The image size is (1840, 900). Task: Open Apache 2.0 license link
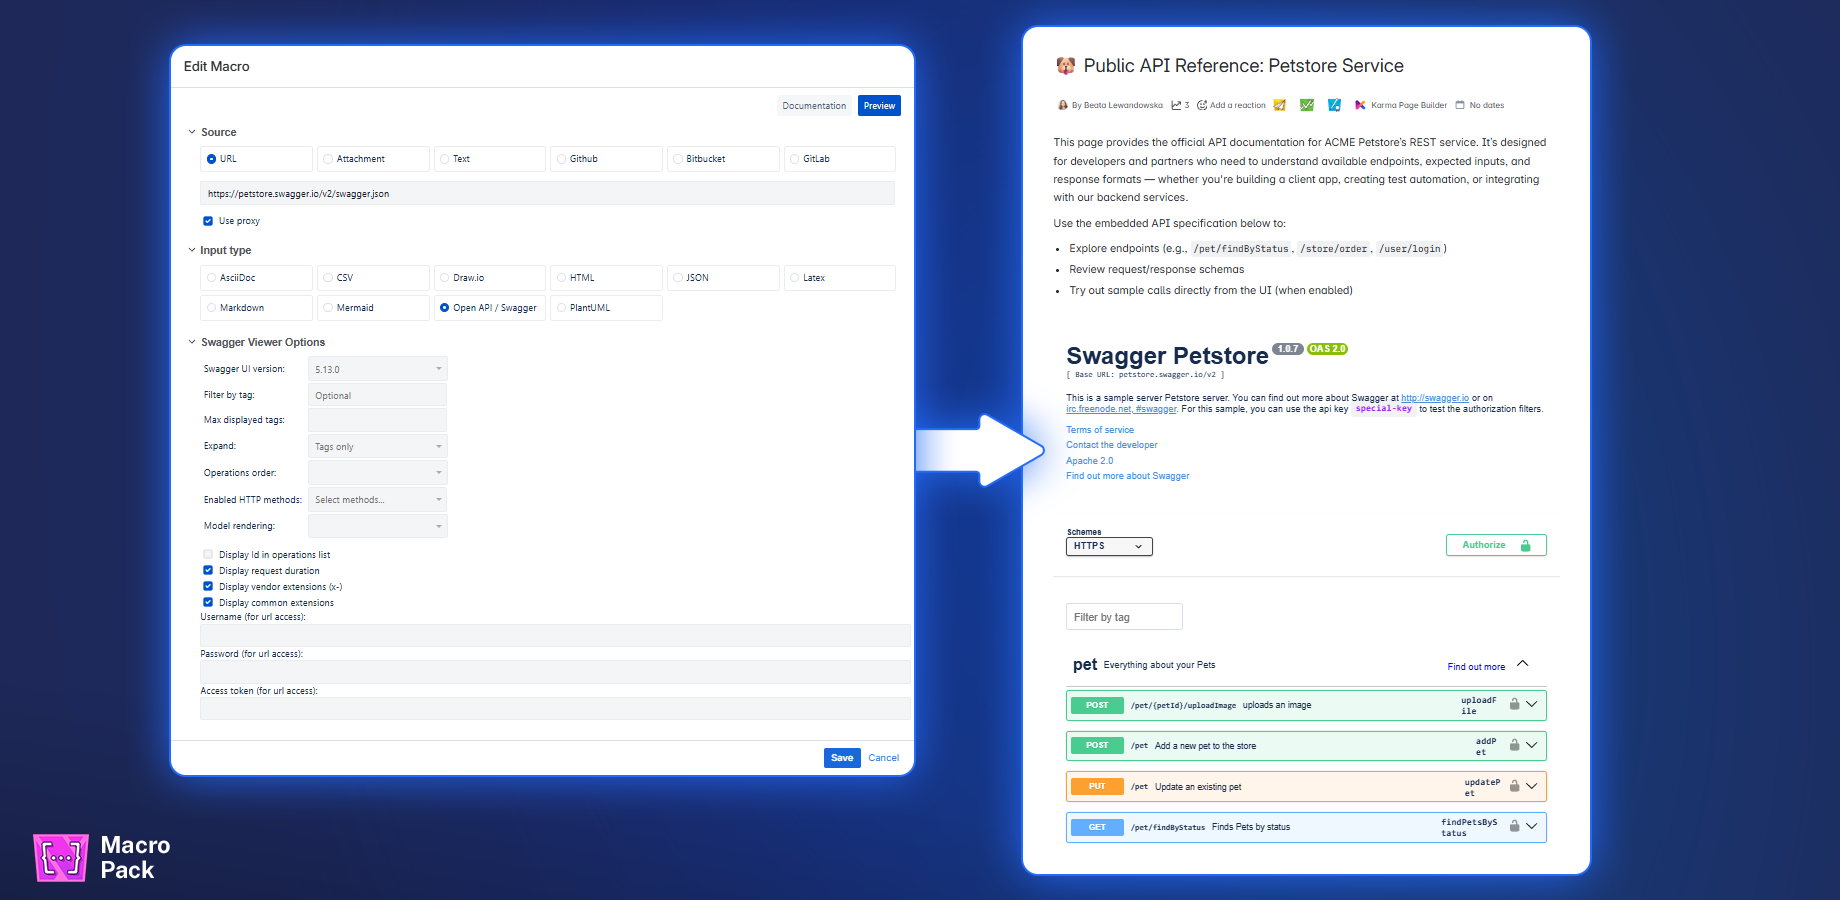pos(1089,461)
